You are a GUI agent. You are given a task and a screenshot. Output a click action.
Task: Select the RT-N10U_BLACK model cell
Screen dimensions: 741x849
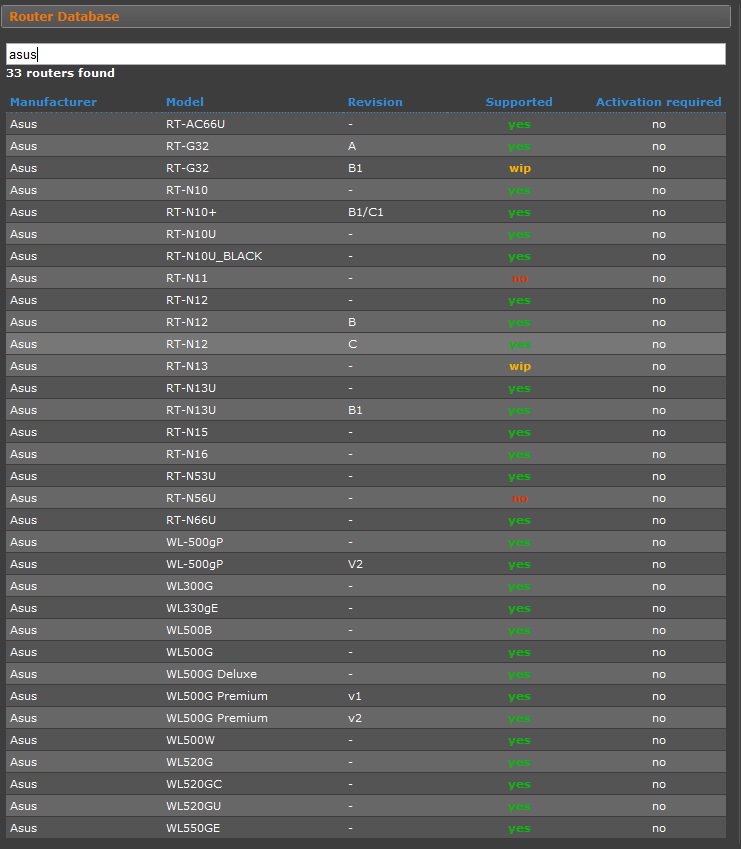(x=214, y=256)
